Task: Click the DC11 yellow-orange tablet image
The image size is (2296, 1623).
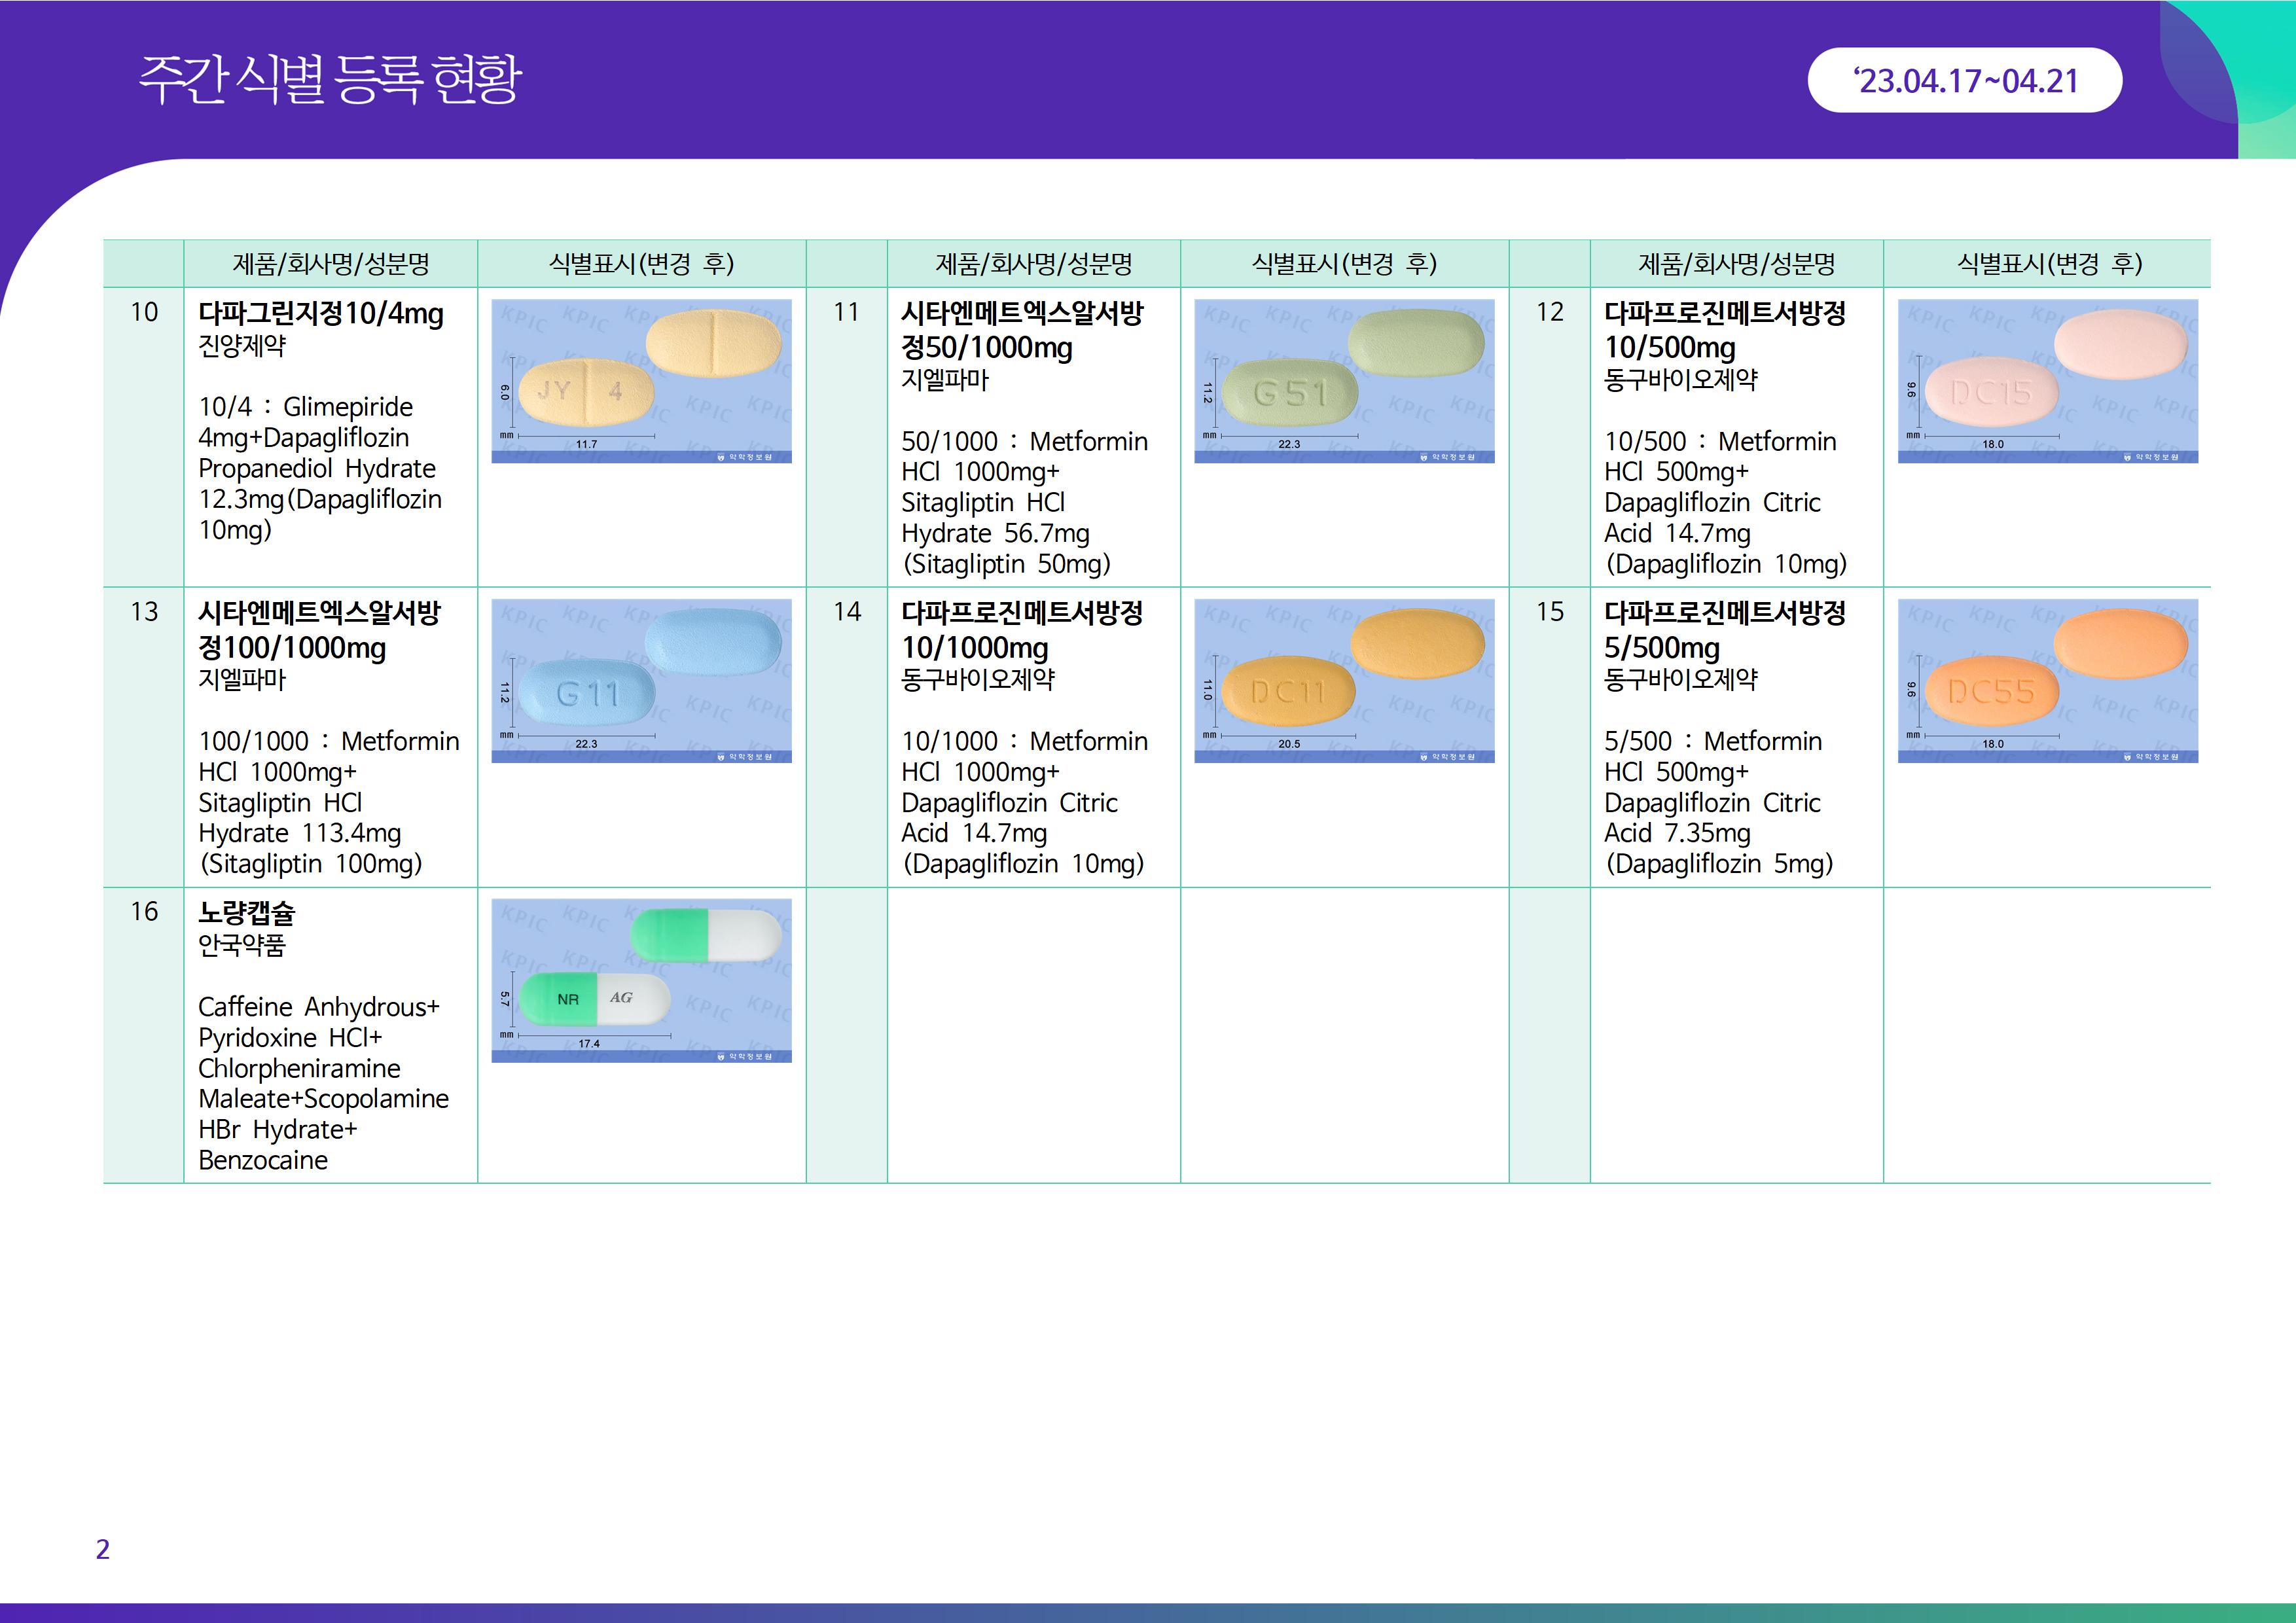Action: (1344, 680)
